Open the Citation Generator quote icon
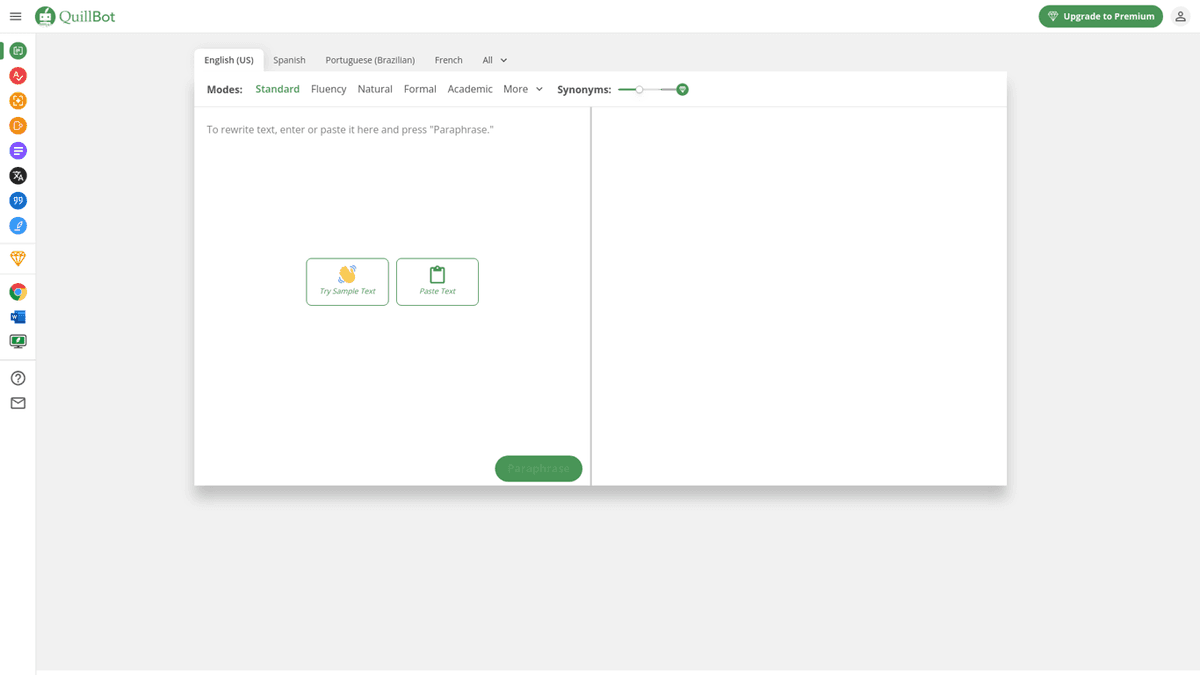The image size is (1200, 675). 18,201
